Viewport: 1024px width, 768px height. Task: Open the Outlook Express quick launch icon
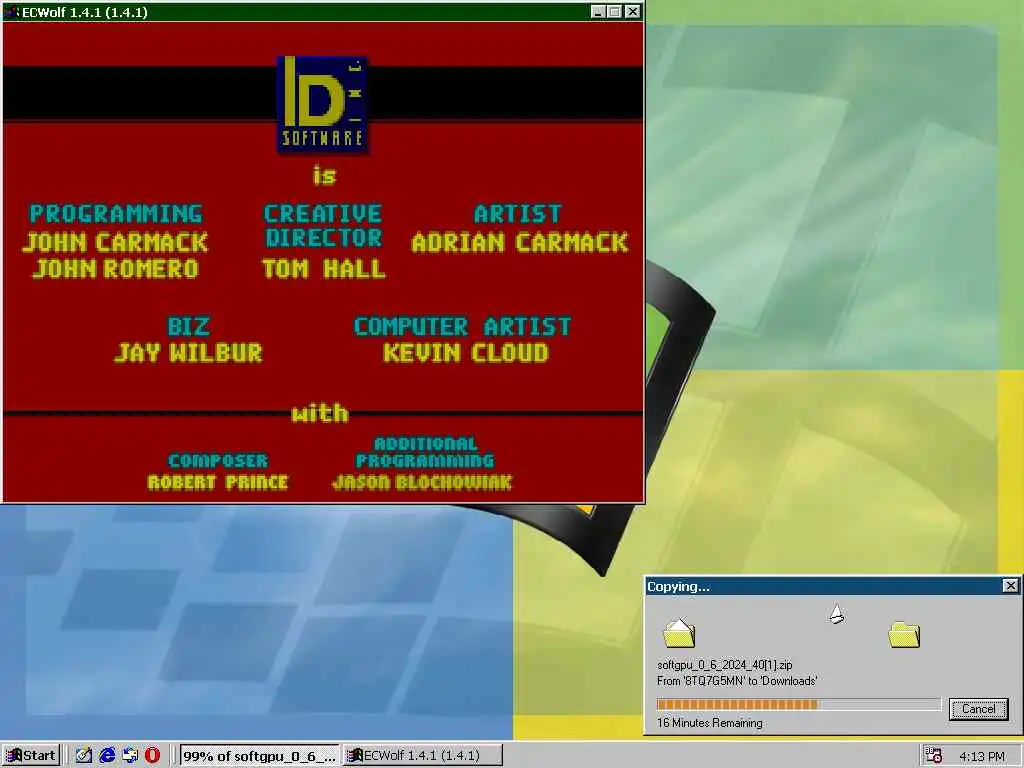(130, 756)
